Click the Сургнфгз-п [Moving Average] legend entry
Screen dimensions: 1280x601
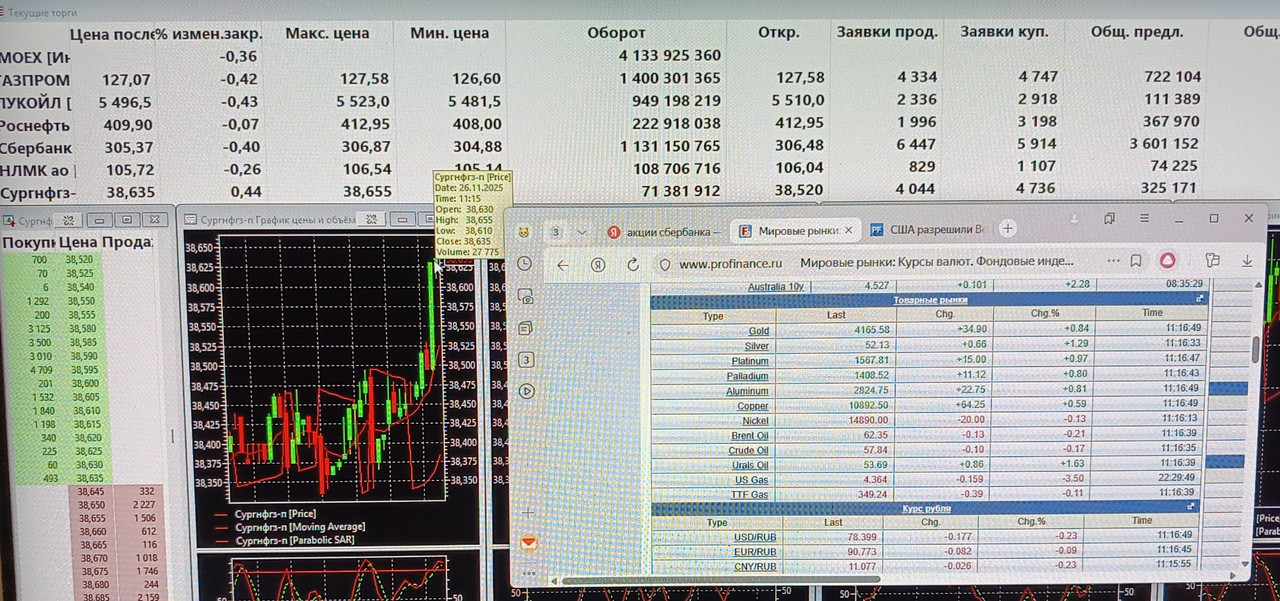coord(299,527)
